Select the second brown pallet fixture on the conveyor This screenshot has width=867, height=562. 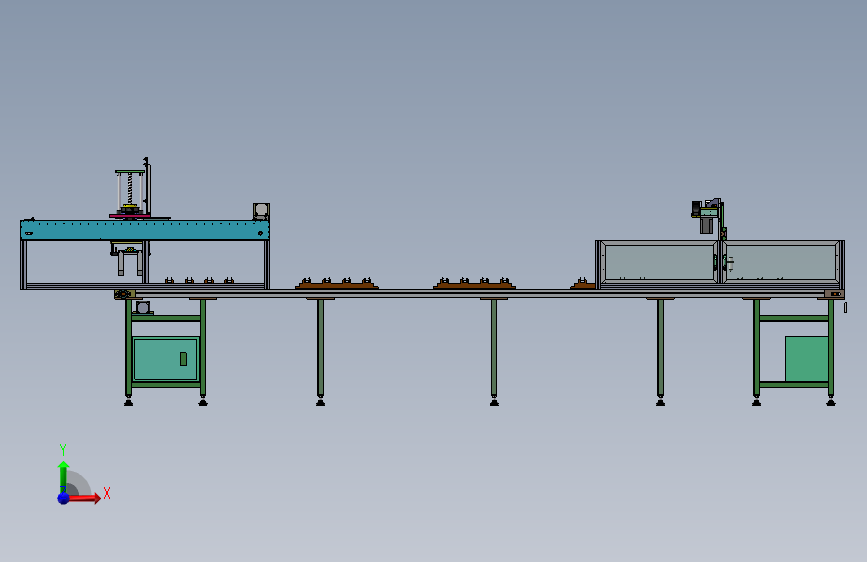(474, 284)
